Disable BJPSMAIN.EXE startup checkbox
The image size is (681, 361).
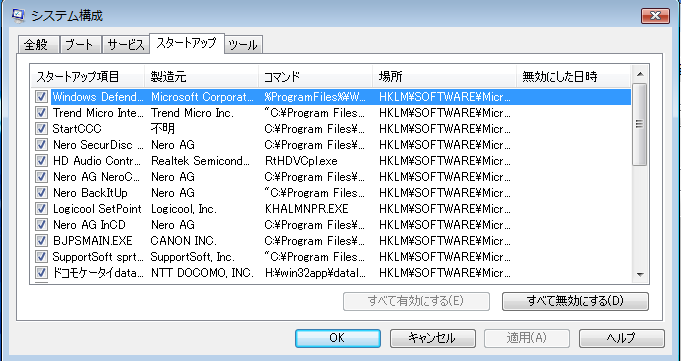[x=41, y=241]
